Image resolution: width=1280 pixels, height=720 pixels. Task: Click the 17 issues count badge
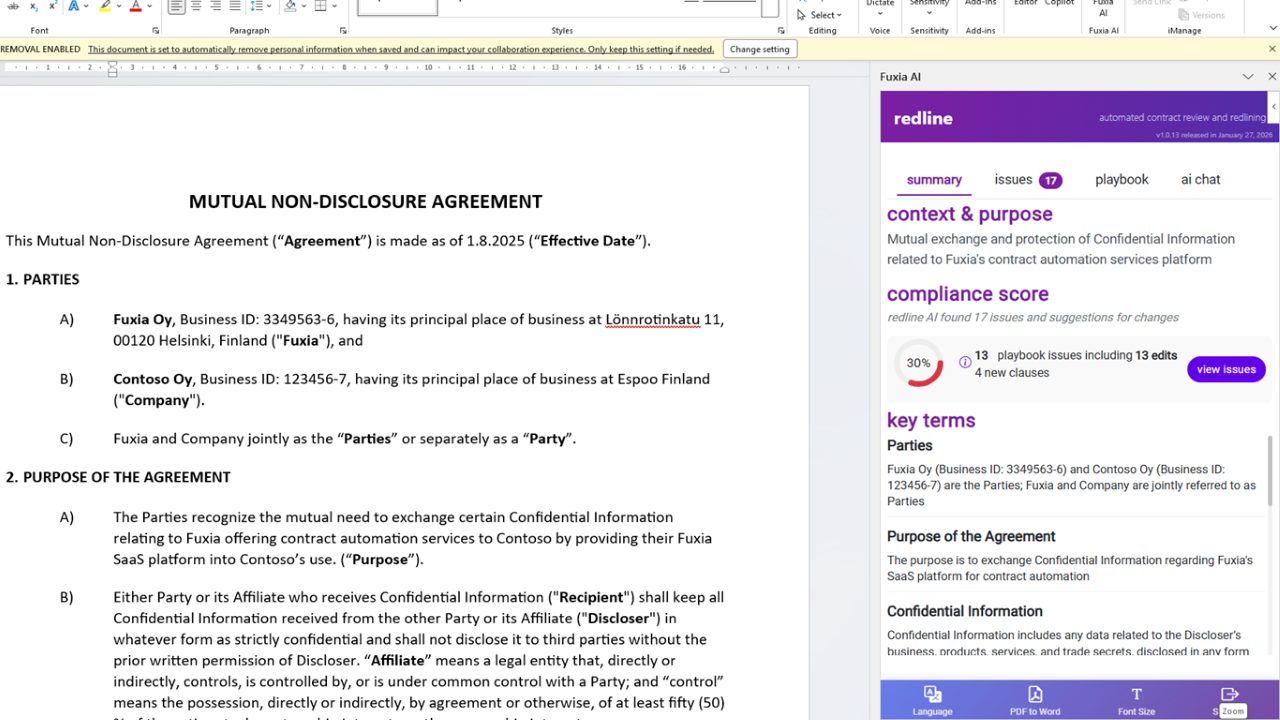[1050, 181]
